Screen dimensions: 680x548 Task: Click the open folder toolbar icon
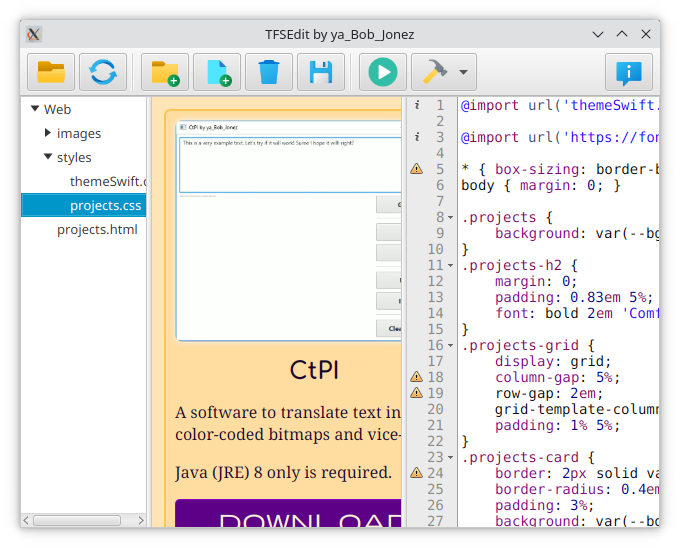(51, 72)
